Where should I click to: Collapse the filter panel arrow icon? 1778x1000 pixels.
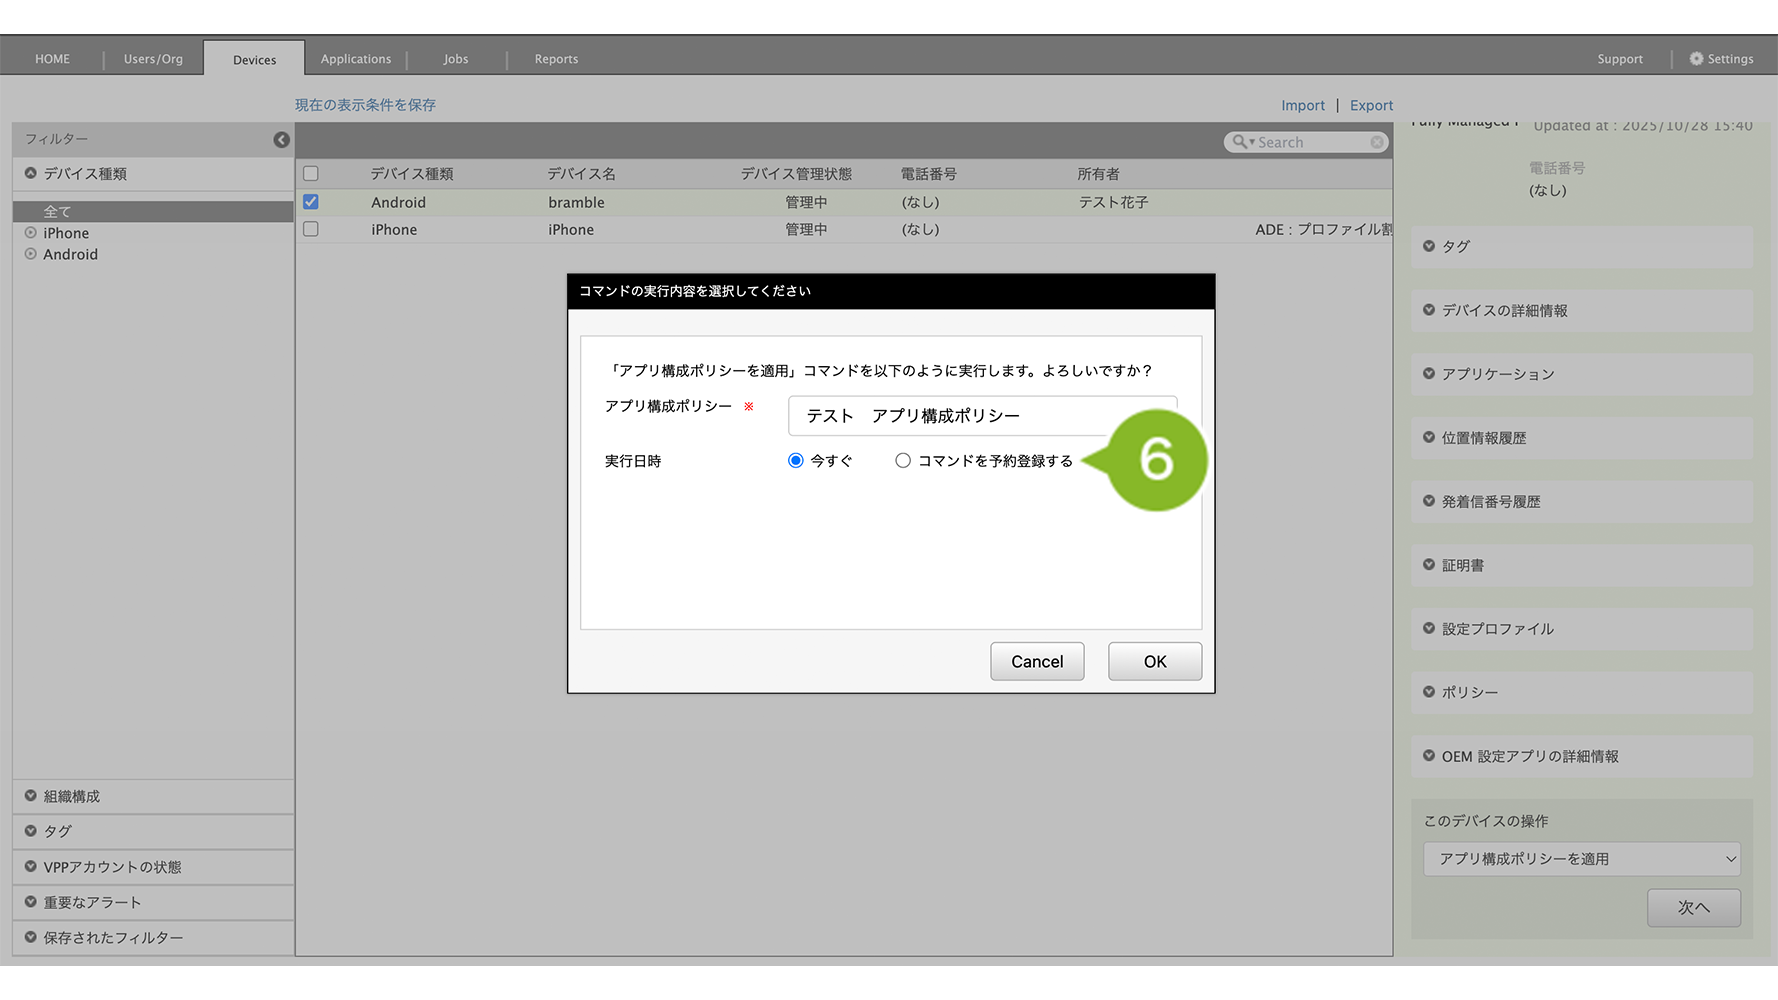281,140
